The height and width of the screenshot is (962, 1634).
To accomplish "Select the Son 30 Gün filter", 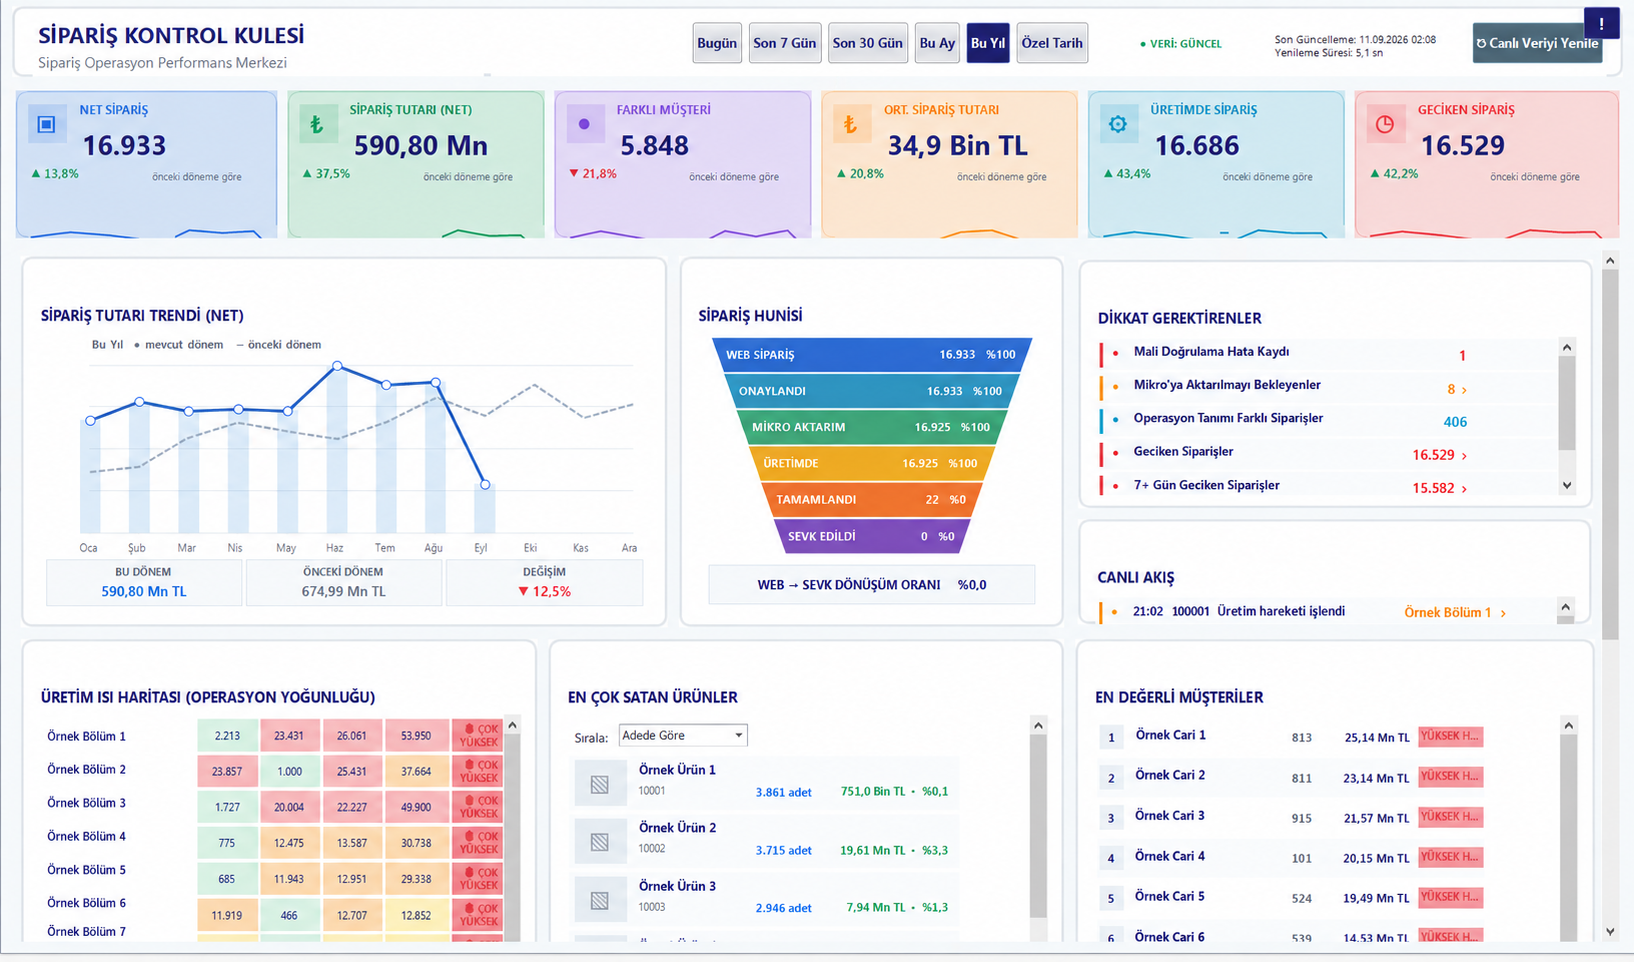I will (x=868, y=43).
